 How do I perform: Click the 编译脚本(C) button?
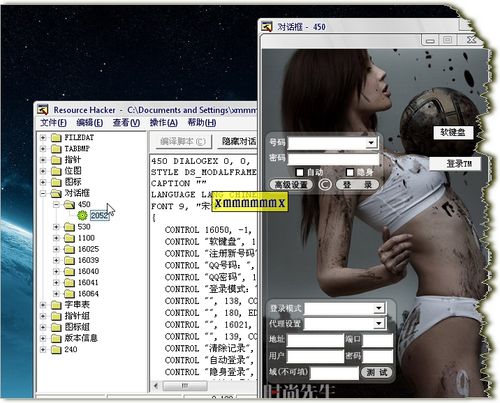[x=183, y=142]
